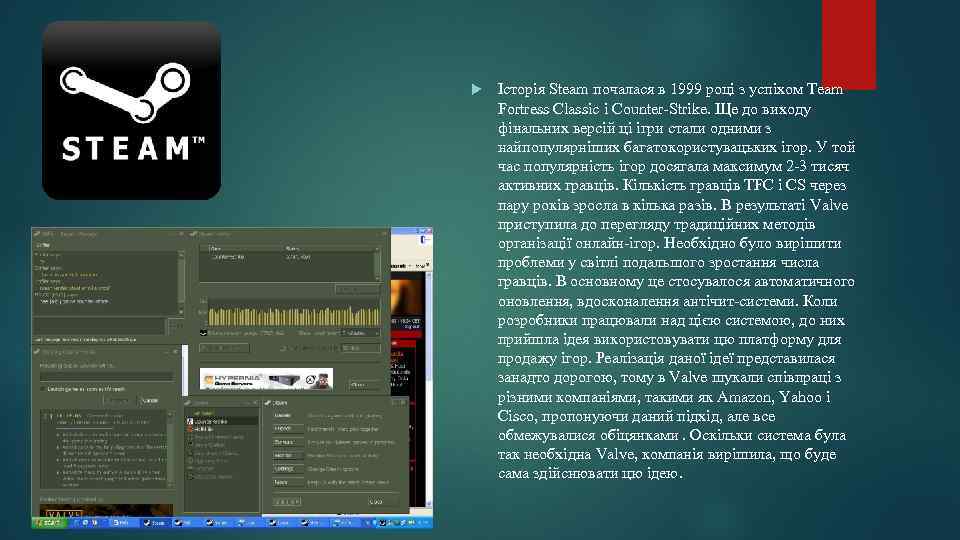Tick the launch game when ready checkbox
Image resolution: width=960 pixels, height=540 pixels.
click(x=43, y=389)
